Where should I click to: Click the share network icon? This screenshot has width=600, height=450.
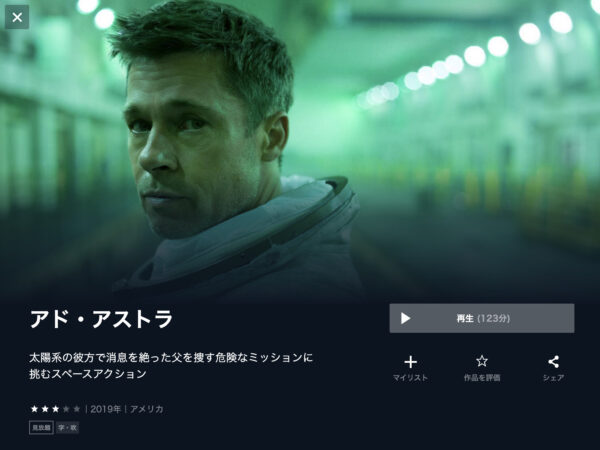pyautogui.click(x=553, y=362)
